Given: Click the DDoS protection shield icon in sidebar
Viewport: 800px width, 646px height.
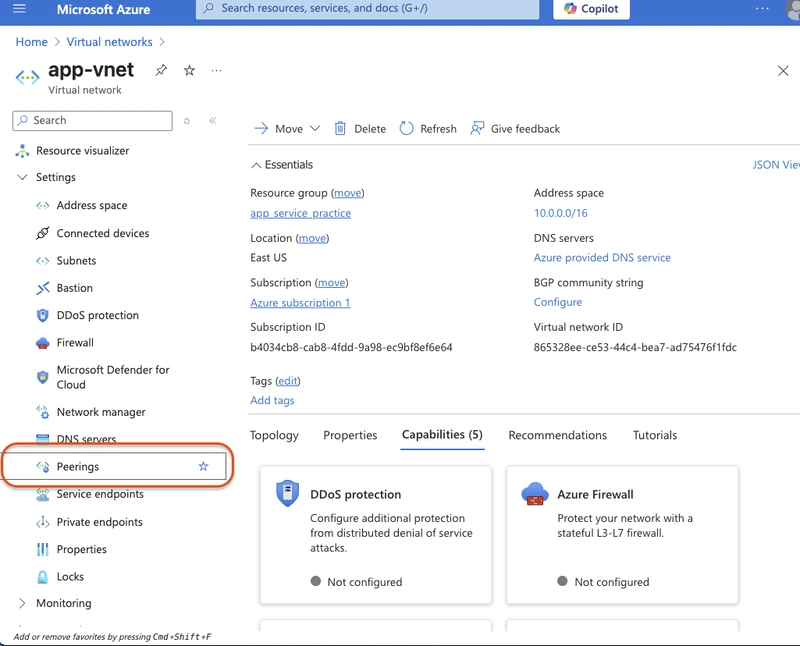Looking at the screenshot, I should point(43,315).
